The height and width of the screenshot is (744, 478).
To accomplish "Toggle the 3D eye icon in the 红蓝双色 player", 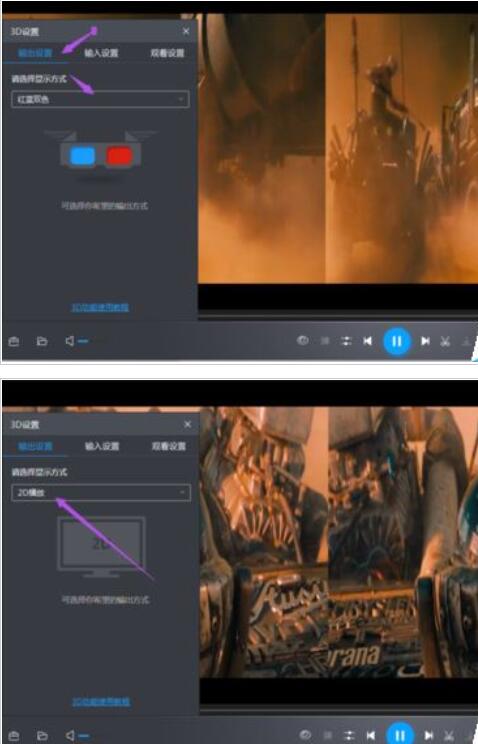I will [302, 340].
